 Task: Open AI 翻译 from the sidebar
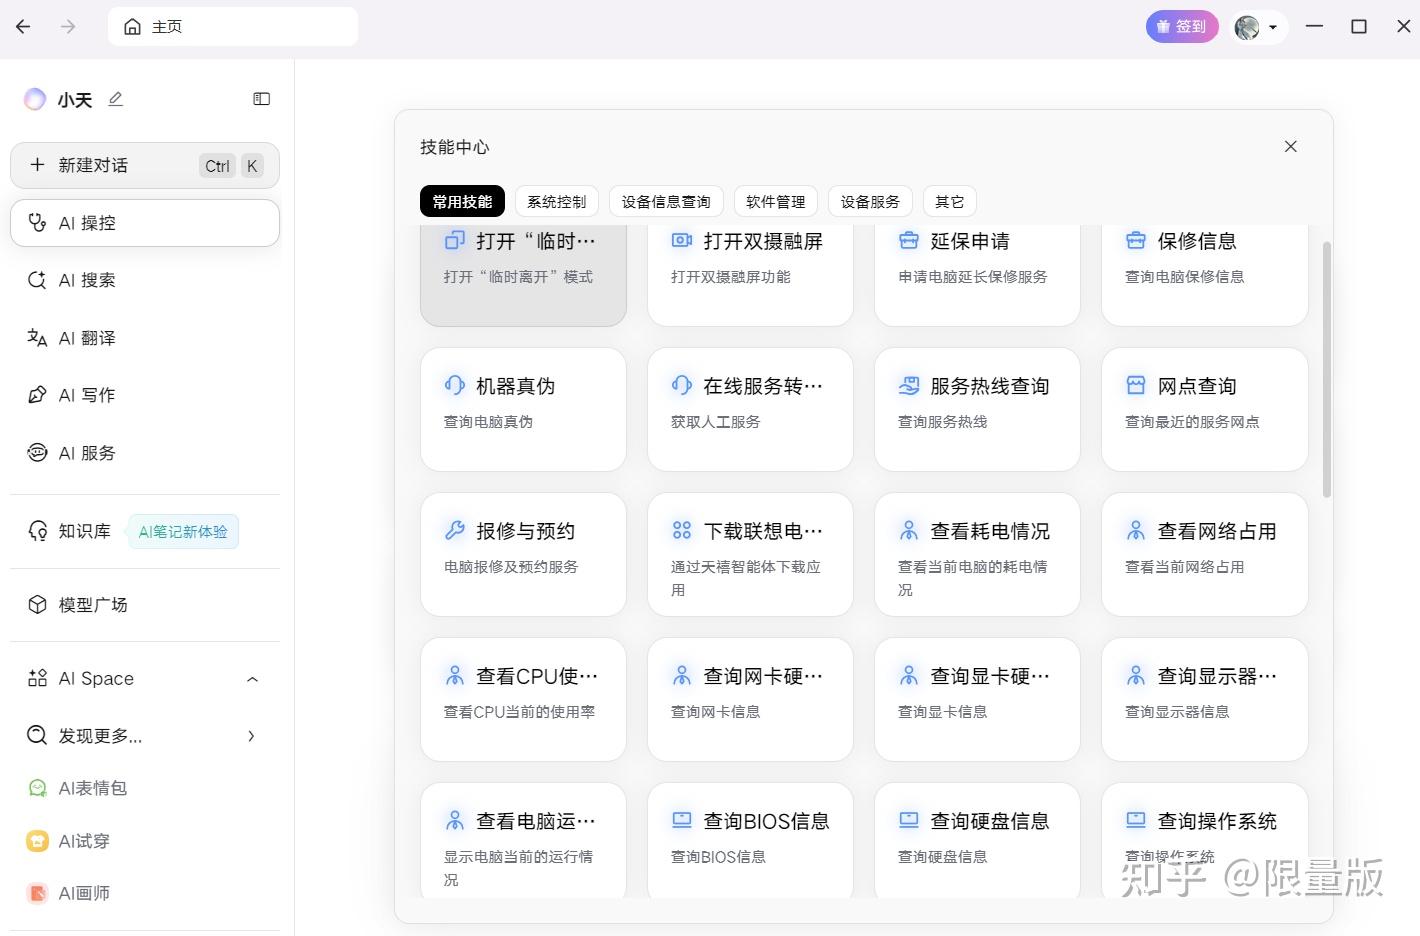[145, 338]
